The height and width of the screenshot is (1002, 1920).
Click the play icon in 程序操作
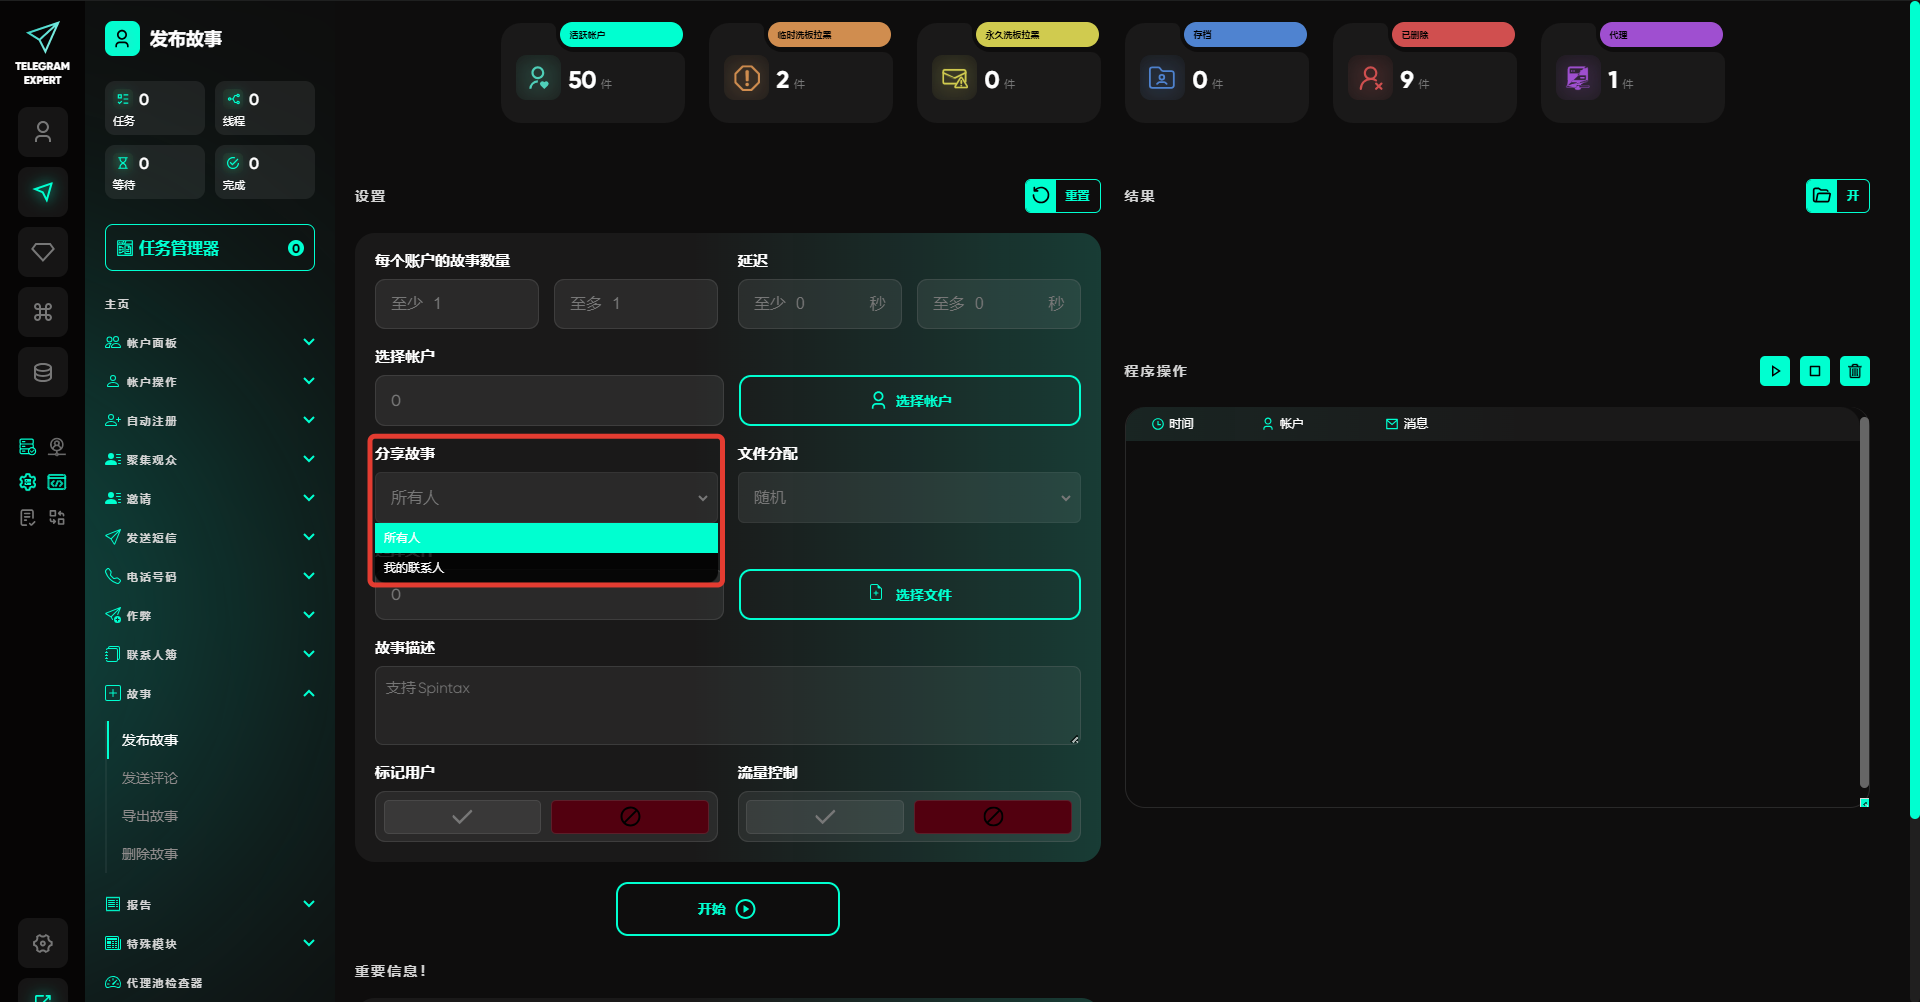tap(1774, 371)
